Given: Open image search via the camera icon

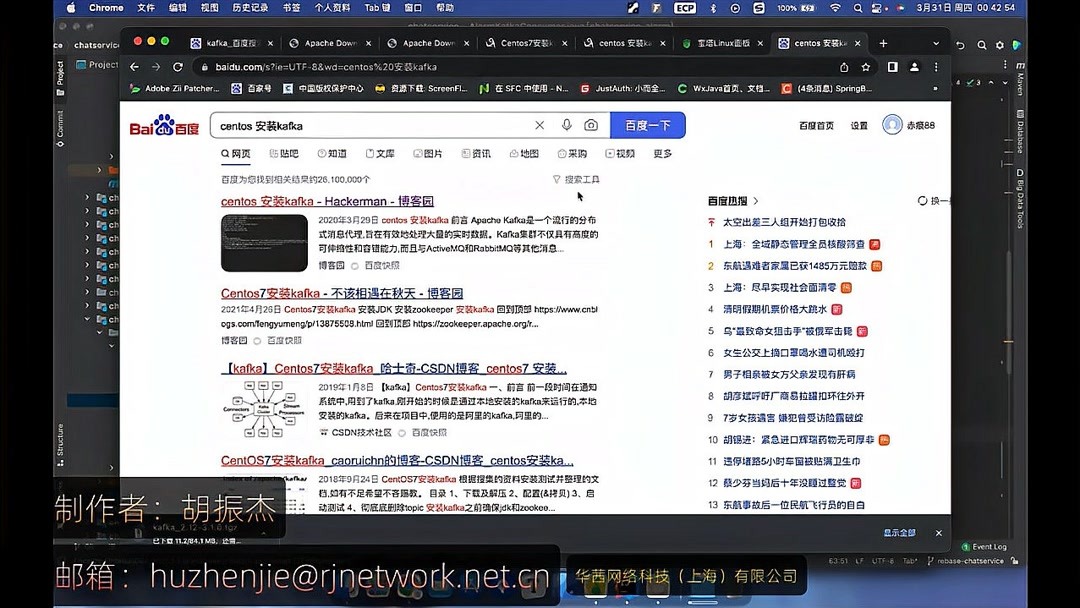Looking at the screenshot, I should pos(591,123).
